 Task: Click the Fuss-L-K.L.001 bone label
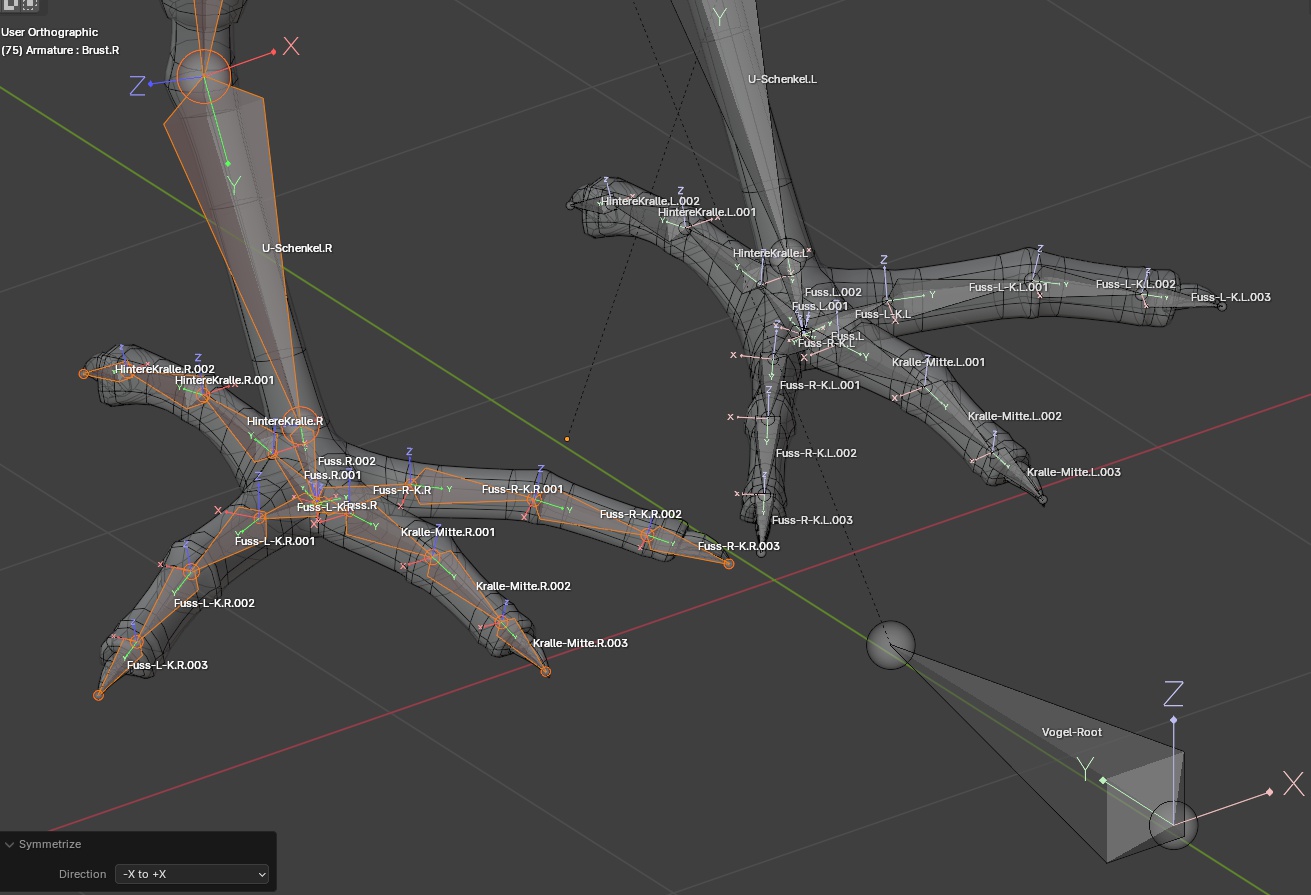1008,287
